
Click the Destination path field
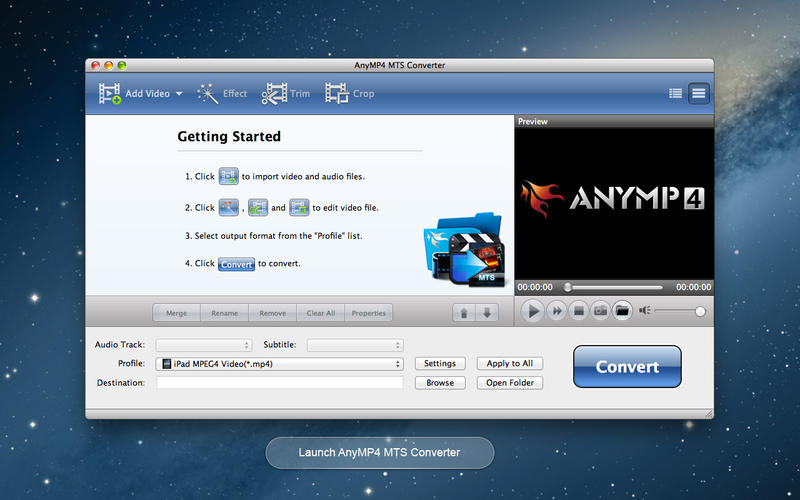pyautogui.click(x=280, y=383)
